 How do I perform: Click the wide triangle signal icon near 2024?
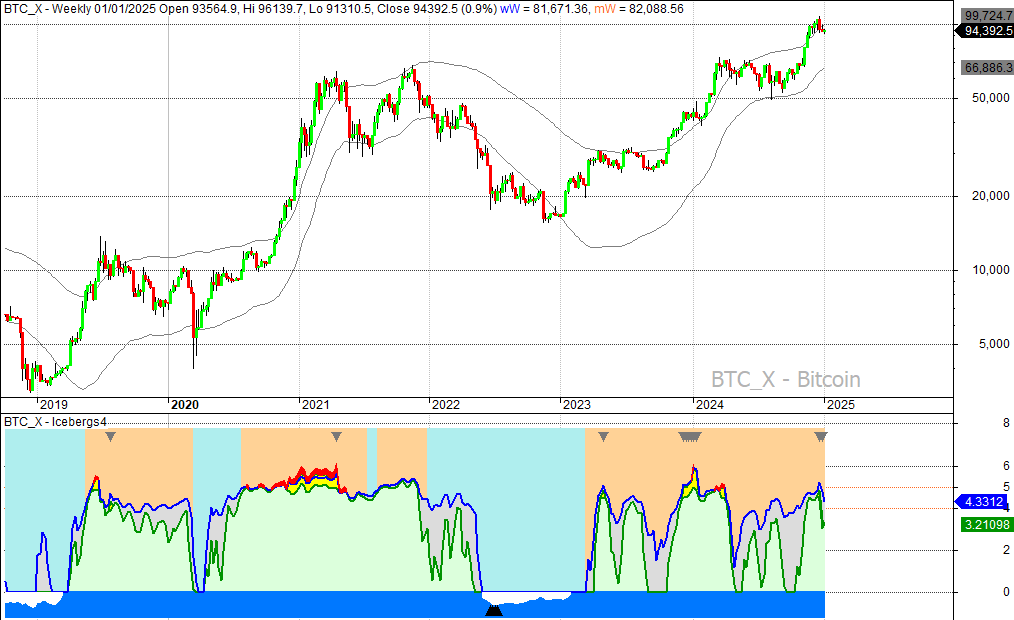pyautogui.click(x=690, y=437)
